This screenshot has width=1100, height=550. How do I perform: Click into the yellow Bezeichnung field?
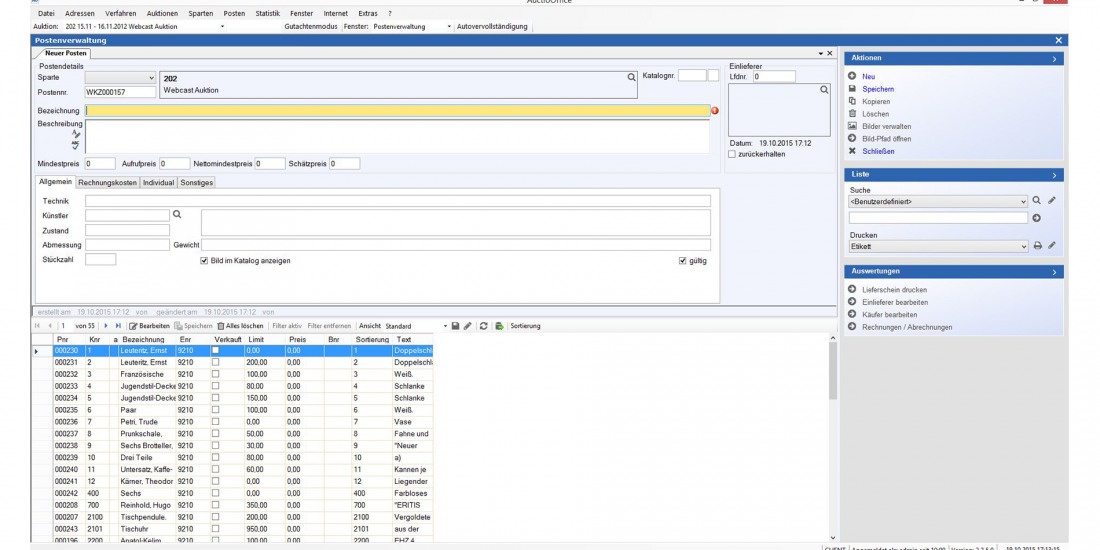(x=398, y=110)
